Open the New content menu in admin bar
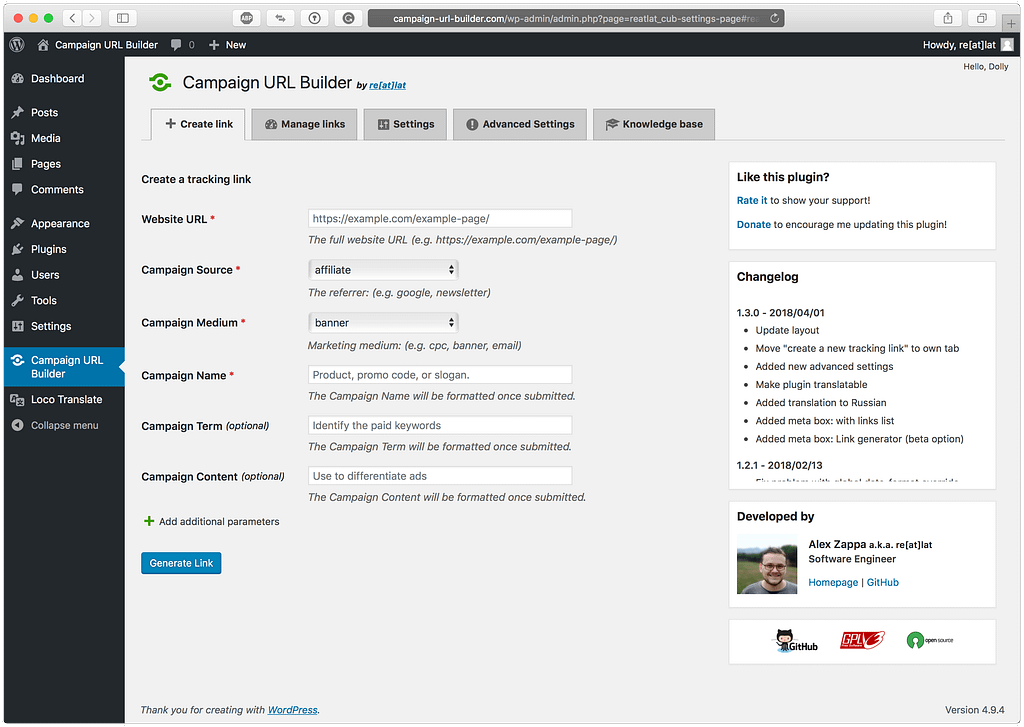The width and height of the screenshot is (1024, 727). 227,45
